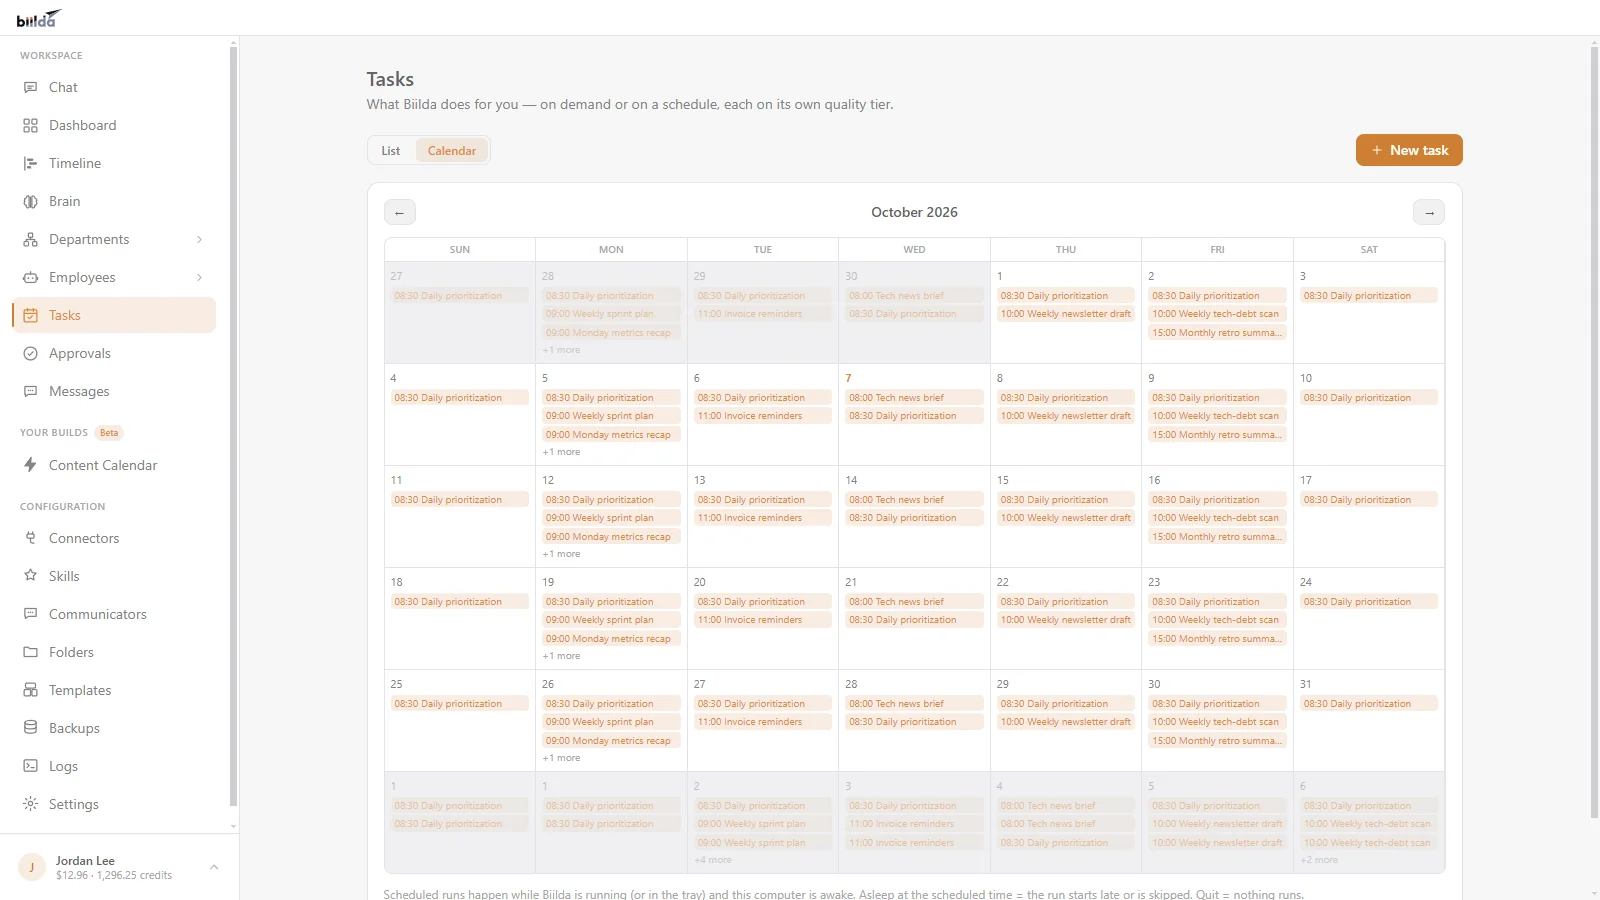The image size is (1600, 900).
Task: Select the Departments org icon
Action: click(30, 239)
